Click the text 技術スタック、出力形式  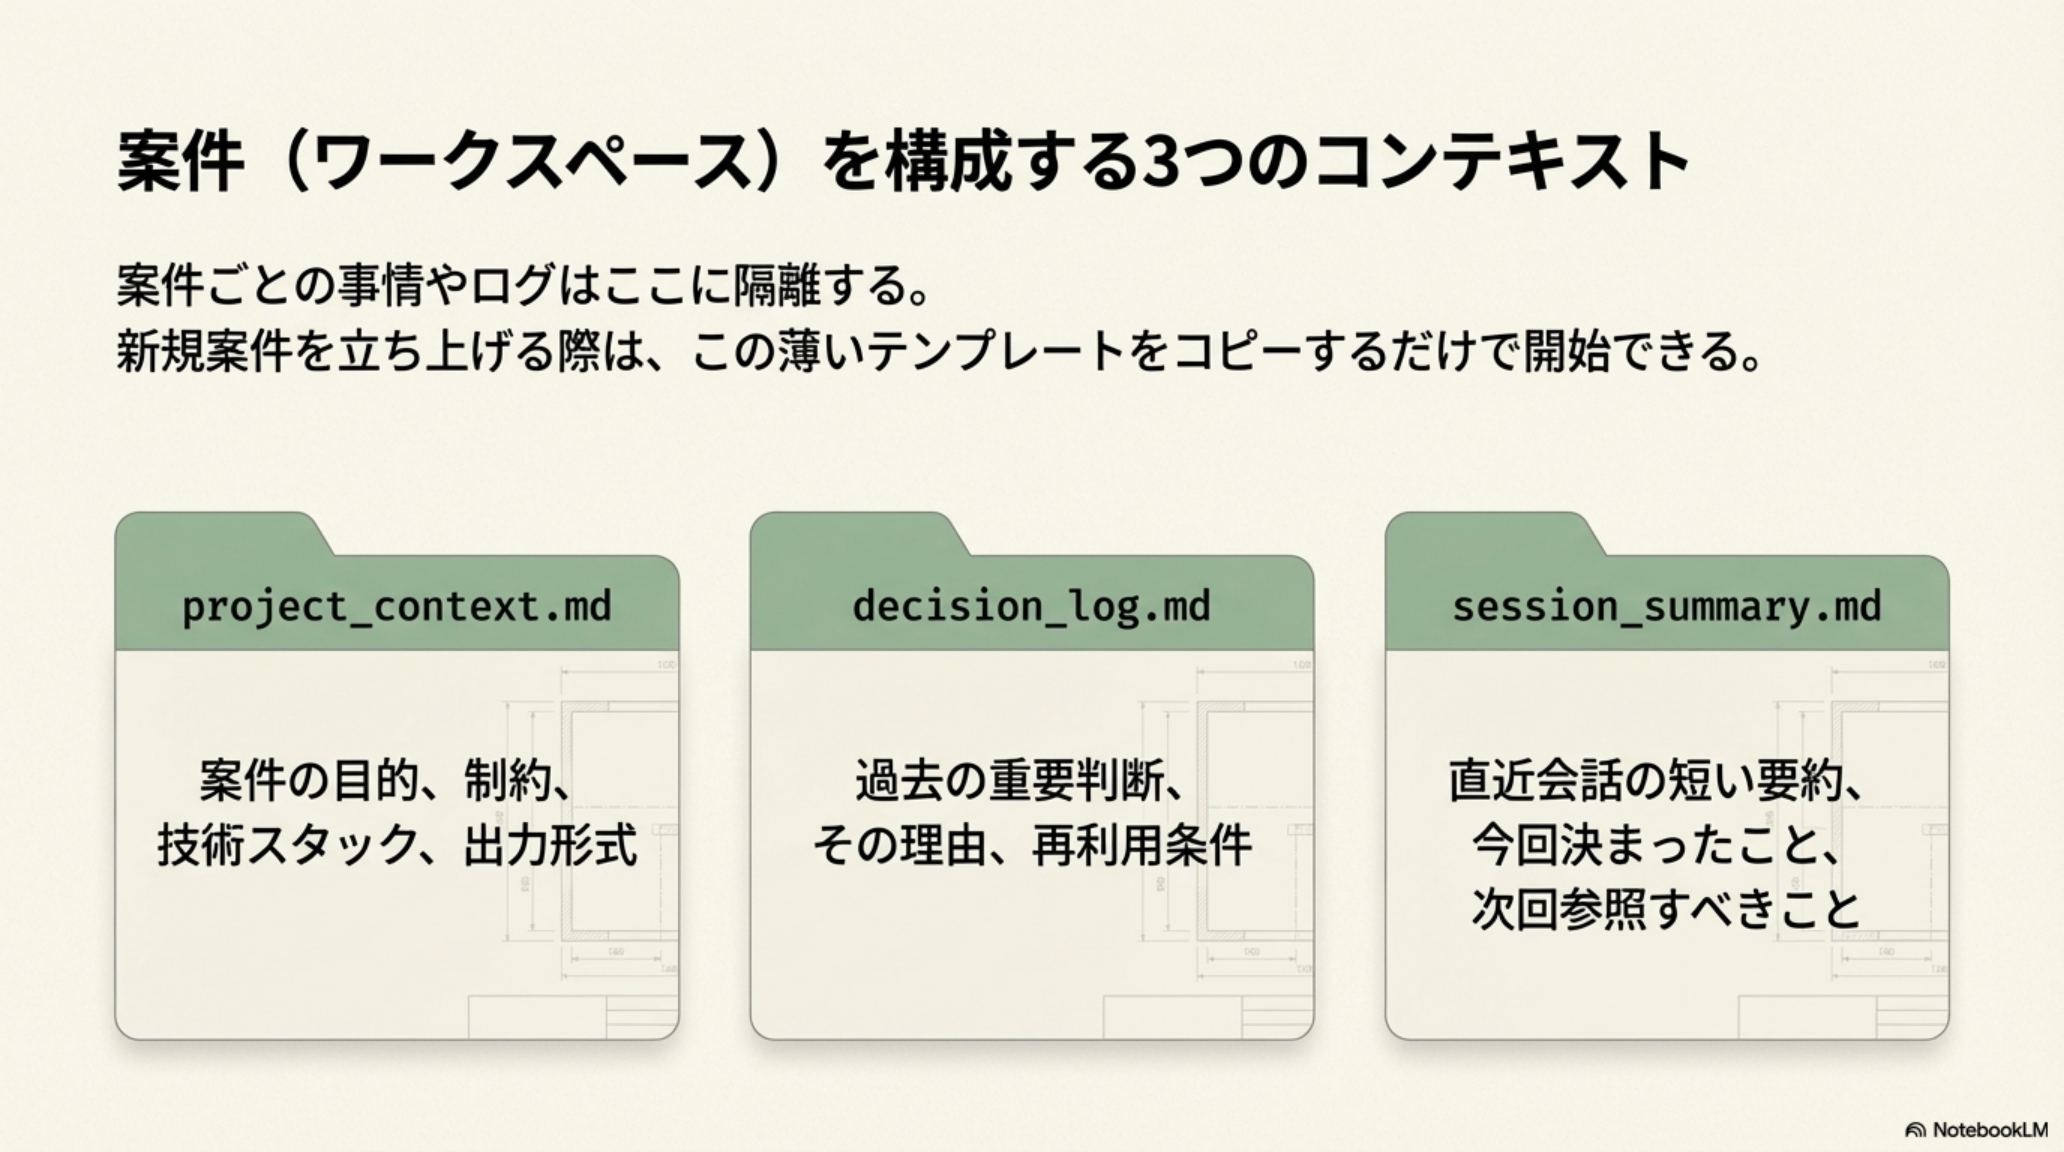pyautogui.click(x=396, y=846)
